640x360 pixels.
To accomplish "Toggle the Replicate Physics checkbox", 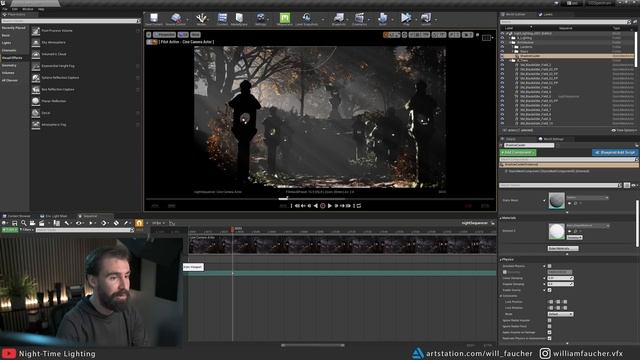I will (549, 338).
